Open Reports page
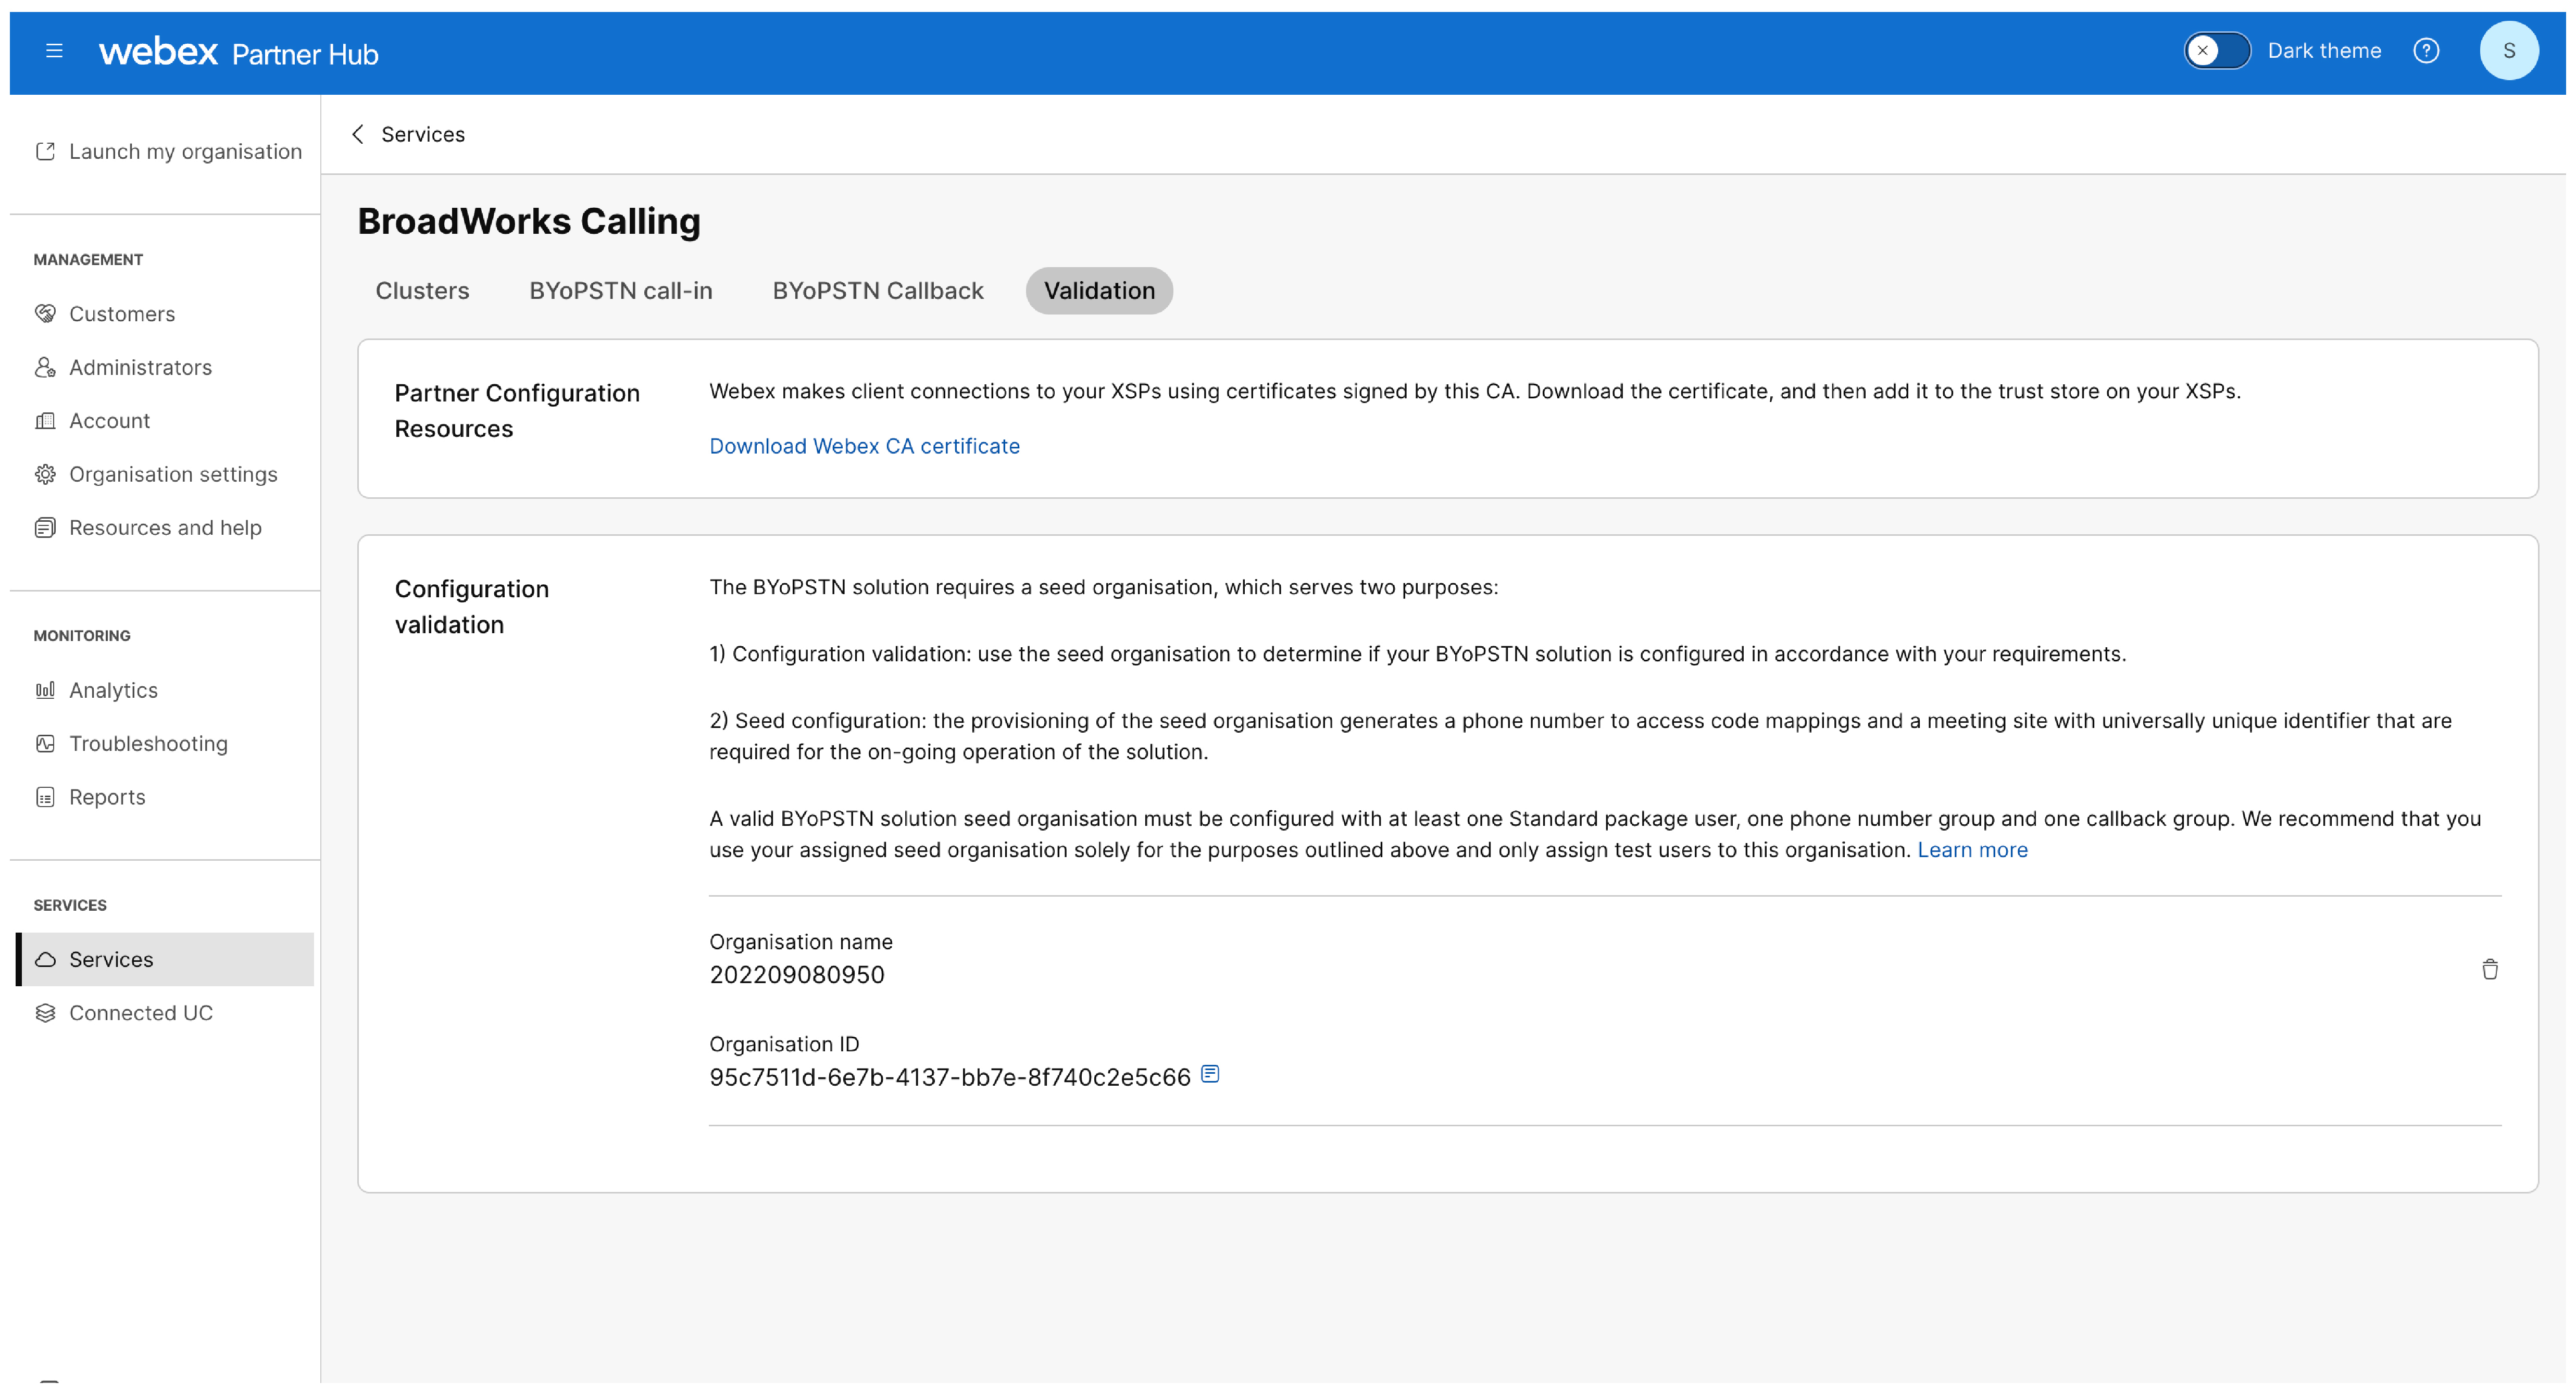This screenshot has height=1395, width=2576. [x=107, y=797]
